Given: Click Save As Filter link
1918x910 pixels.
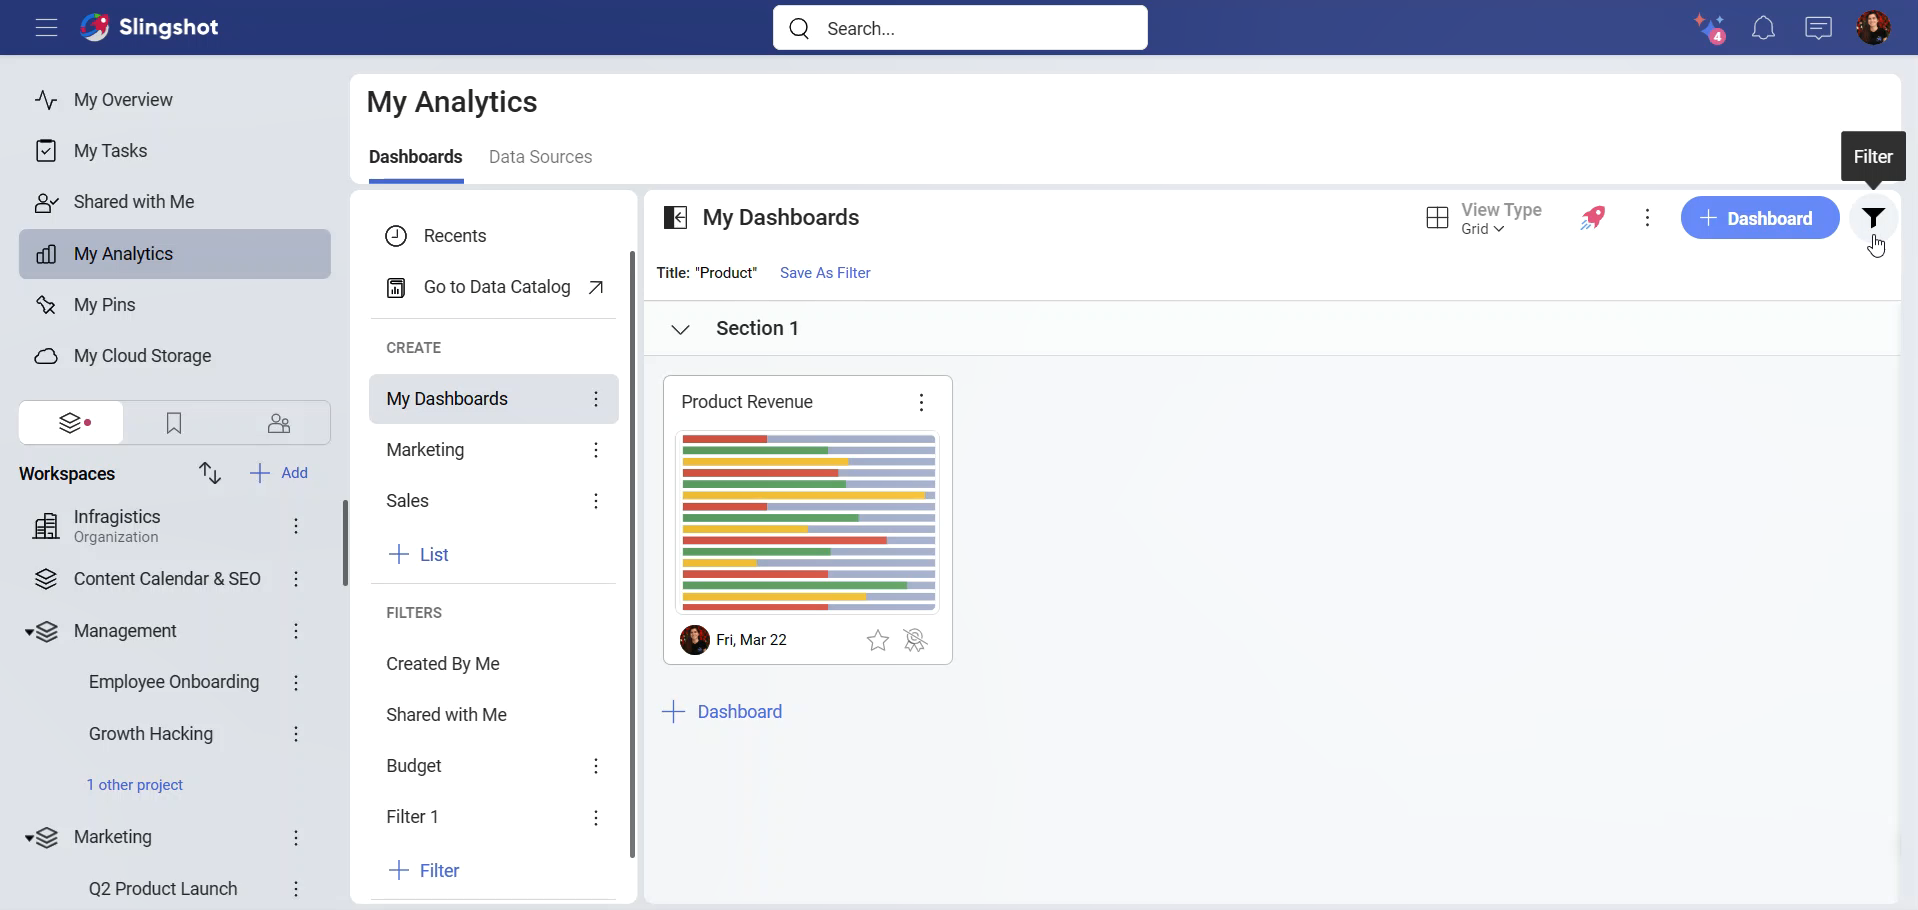Looking at the screenshot, I should [x=825, y=273].
